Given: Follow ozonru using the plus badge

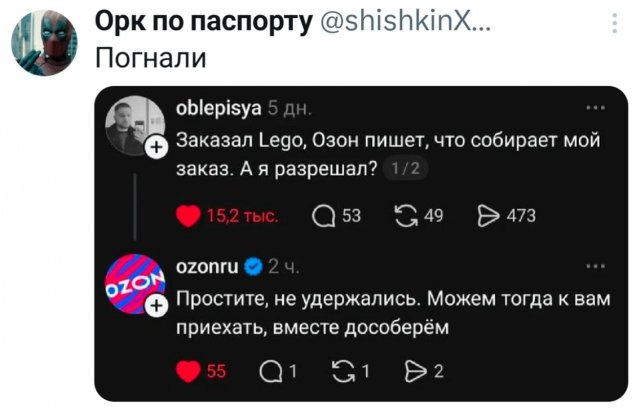Looking at the screenshot, I should (157, 305).
